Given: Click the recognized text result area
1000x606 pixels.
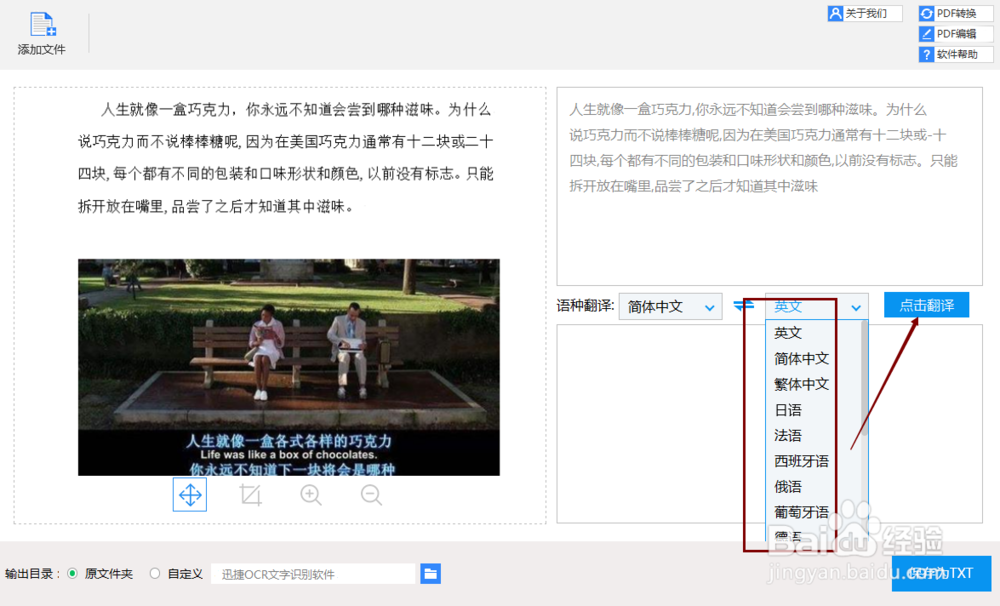Looking at the screenshot, I should click(x=769, y=186).
